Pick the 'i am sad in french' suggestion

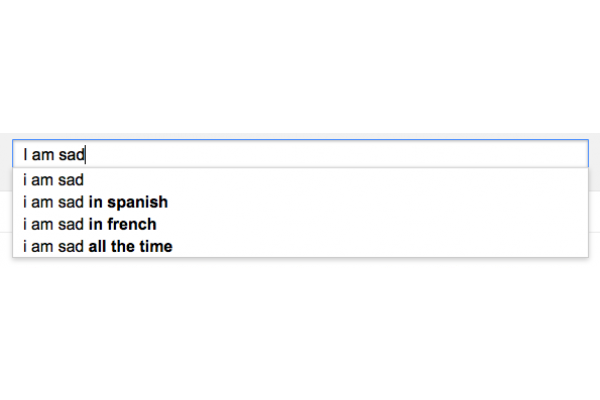point(90,224)
